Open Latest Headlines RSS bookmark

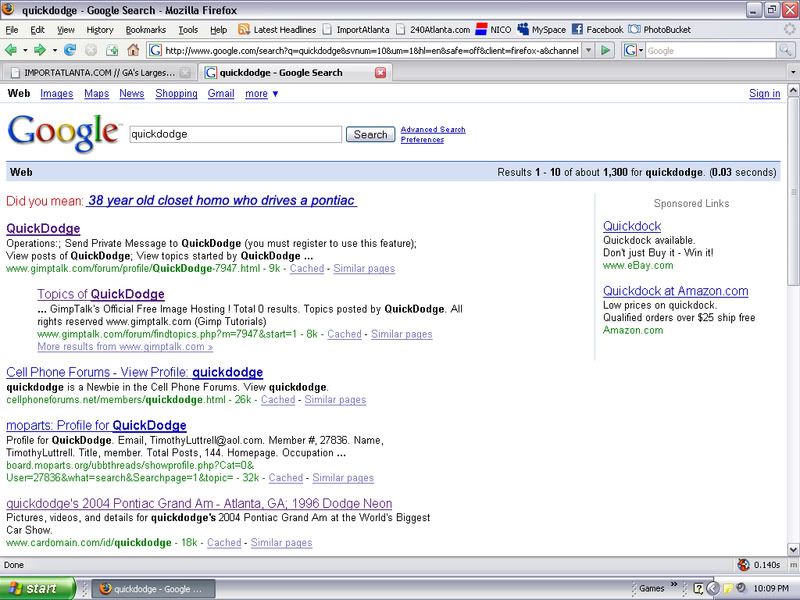click(278, 30)
